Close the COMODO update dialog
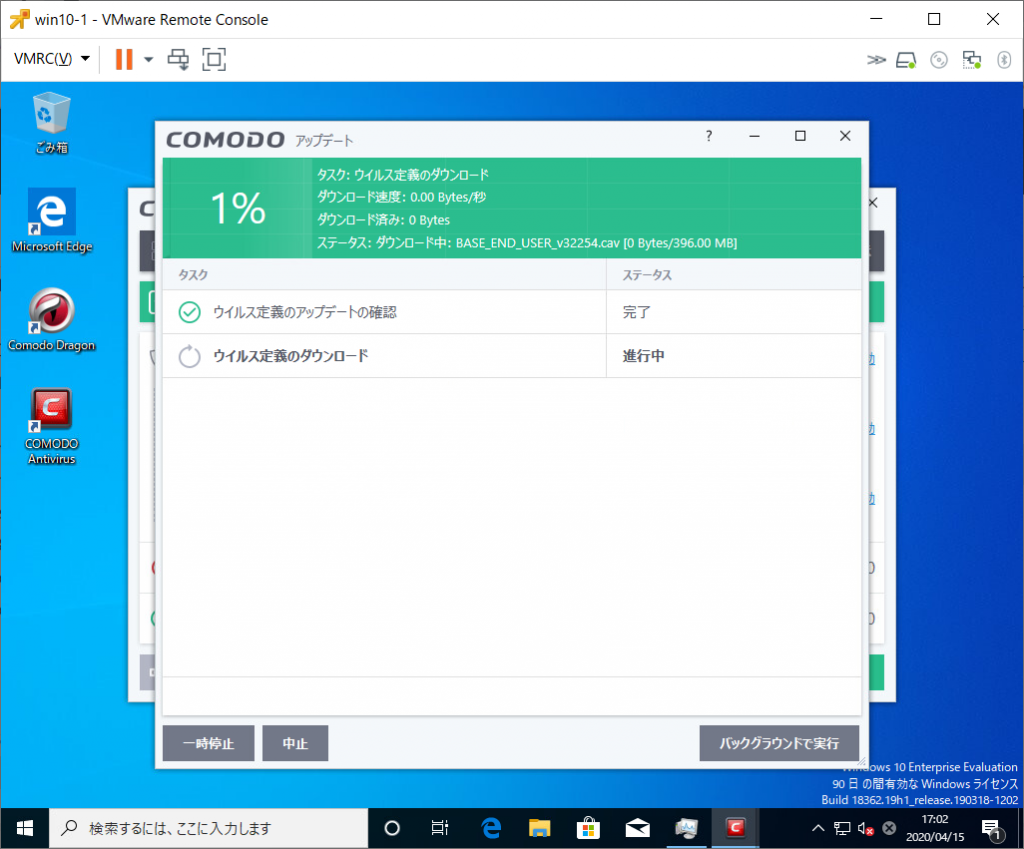 click(845, 136)
